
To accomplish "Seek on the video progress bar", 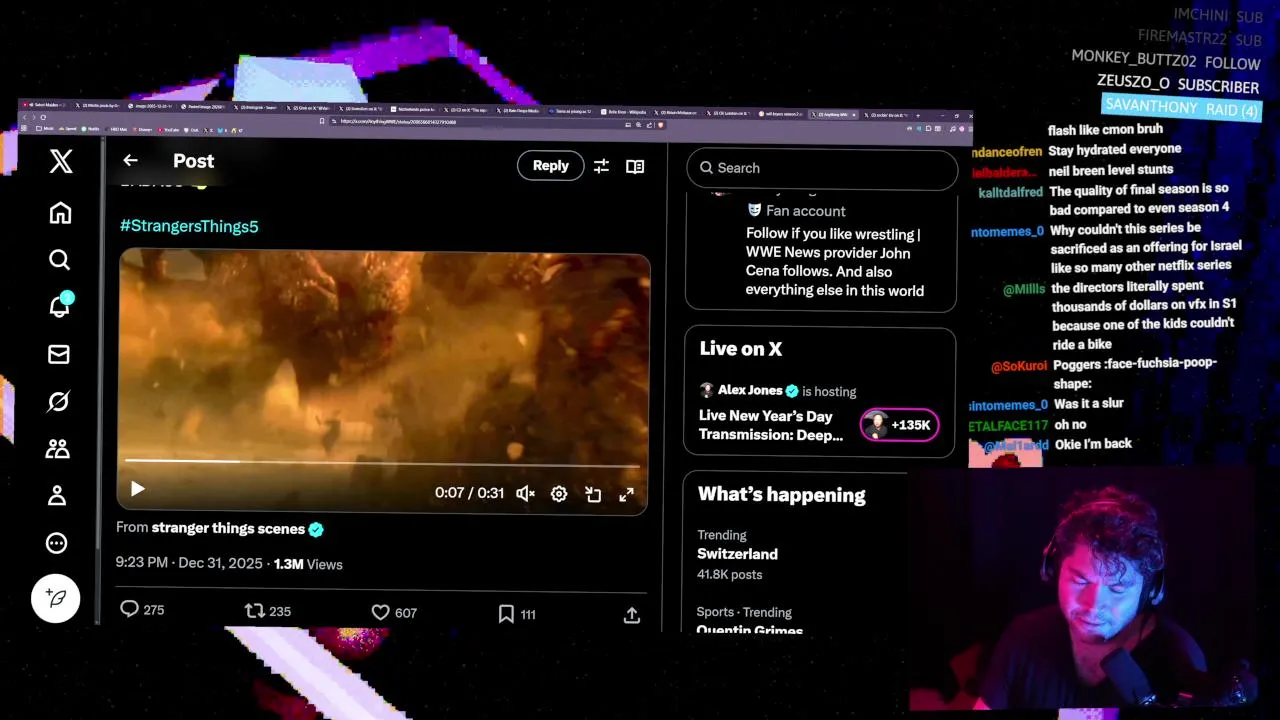I will (x=382, y=463).
